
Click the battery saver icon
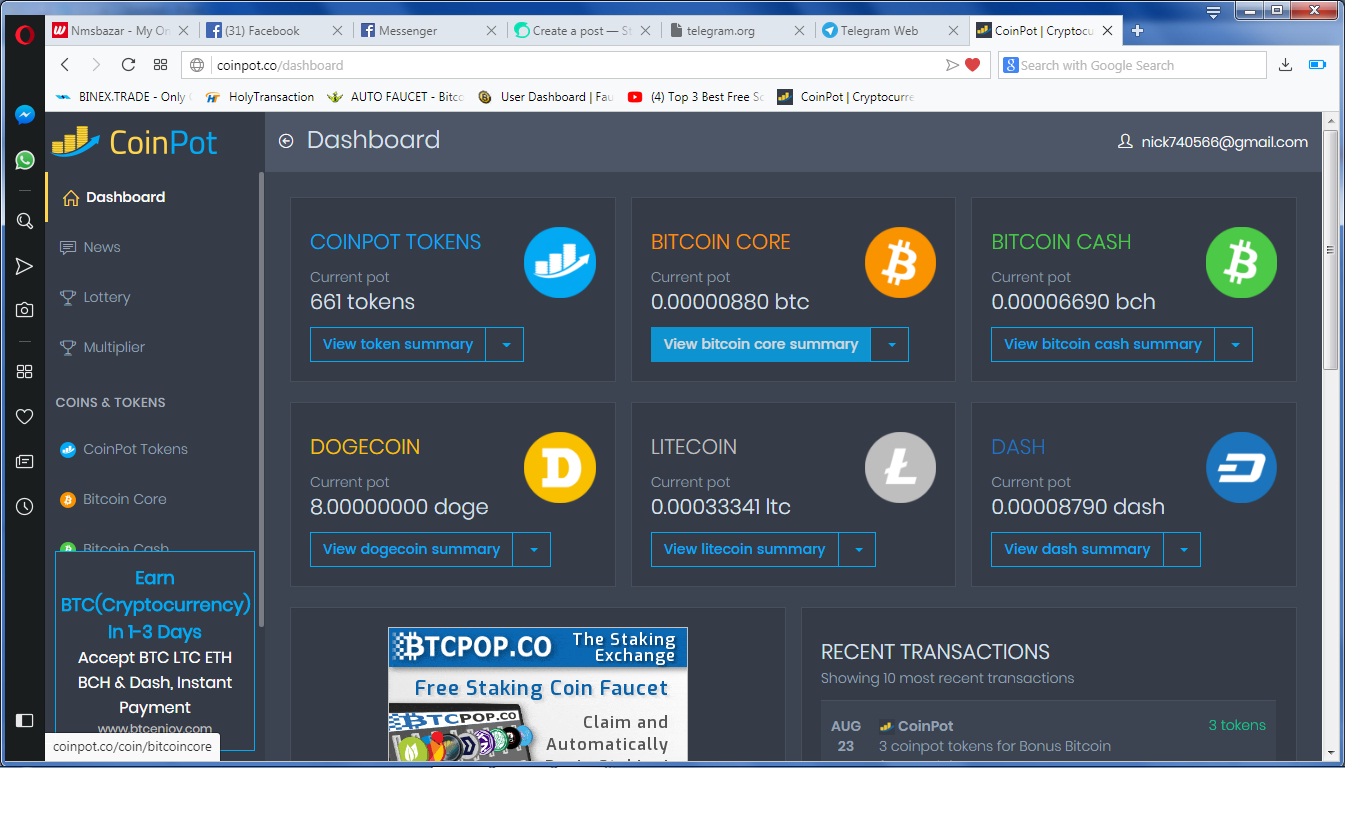coord(1317,65)
